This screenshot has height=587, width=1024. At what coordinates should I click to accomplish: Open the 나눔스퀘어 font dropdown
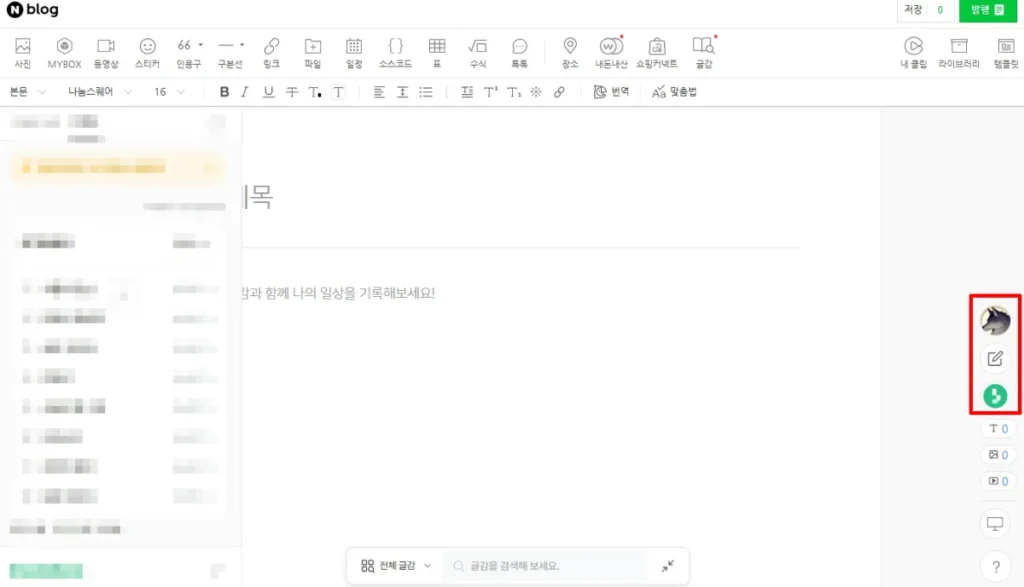[x=99, y=92]
